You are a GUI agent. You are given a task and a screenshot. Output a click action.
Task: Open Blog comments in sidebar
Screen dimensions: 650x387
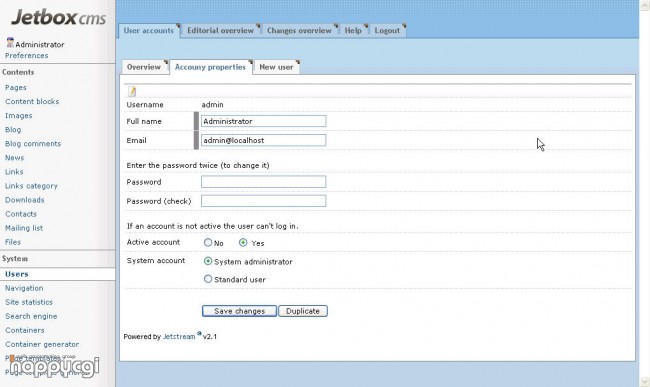[33, 144]
